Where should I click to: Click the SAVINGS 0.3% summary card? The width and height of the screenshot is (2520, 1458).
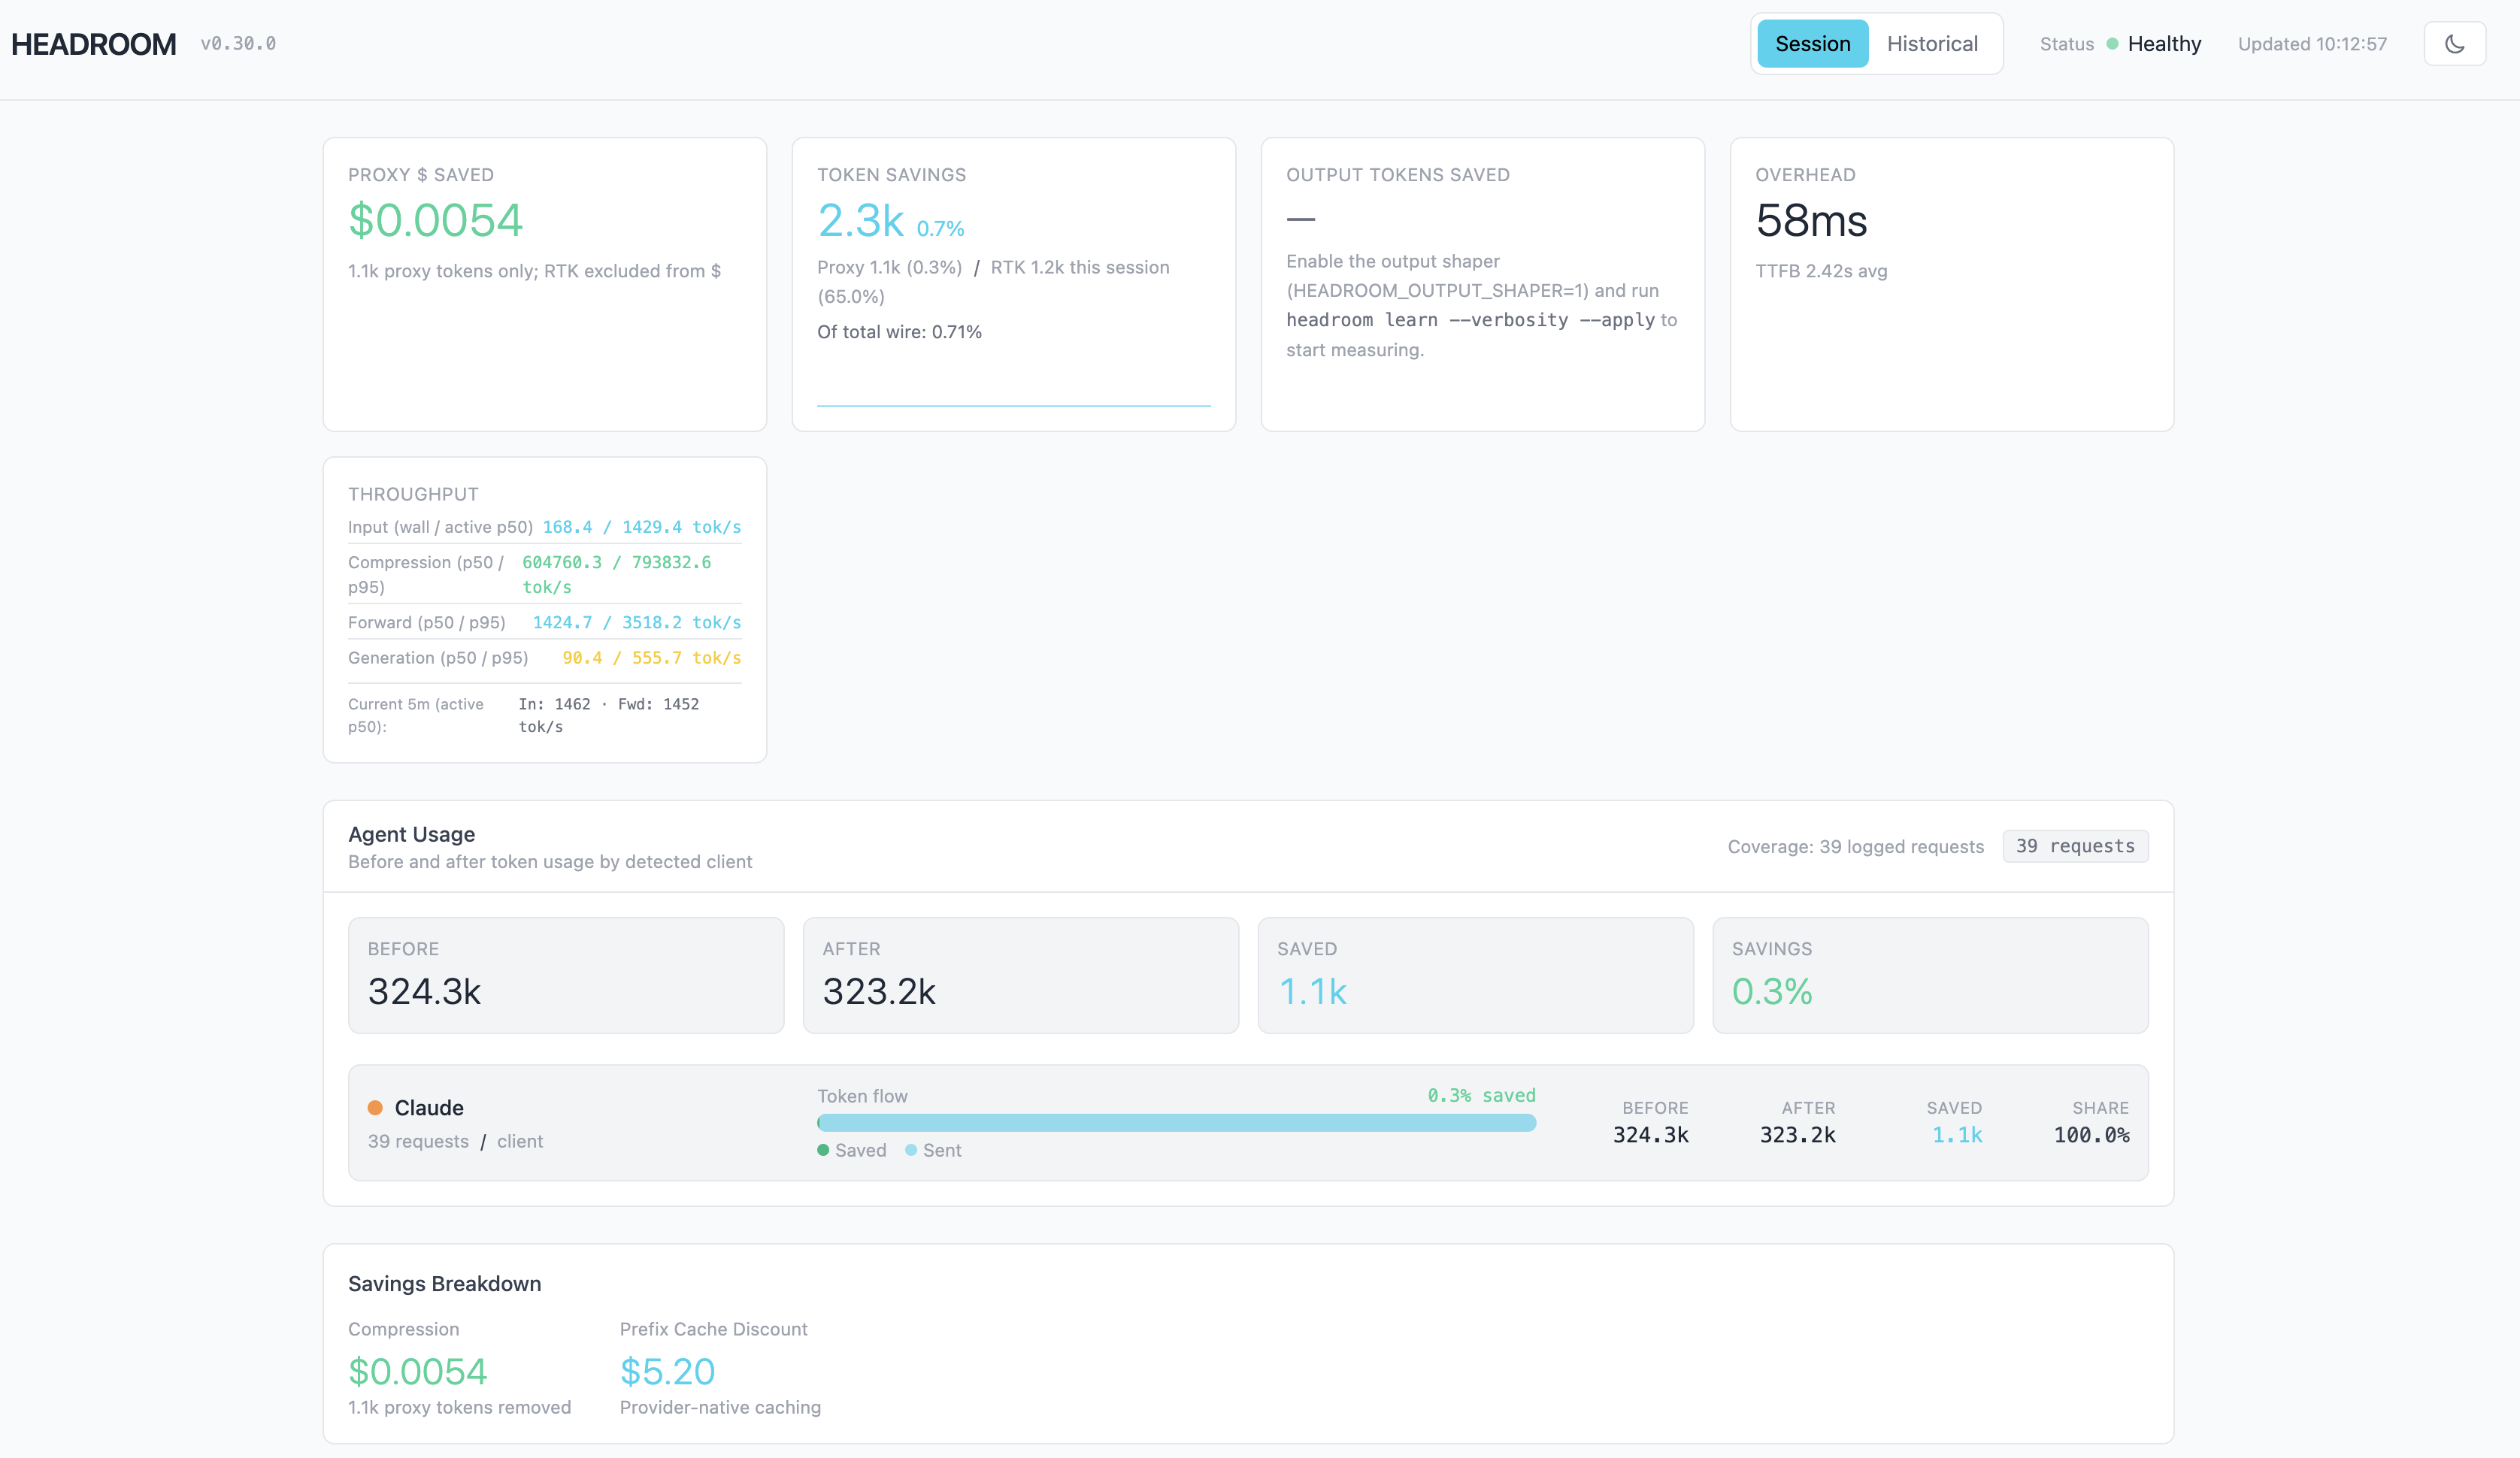[1930, 975]
